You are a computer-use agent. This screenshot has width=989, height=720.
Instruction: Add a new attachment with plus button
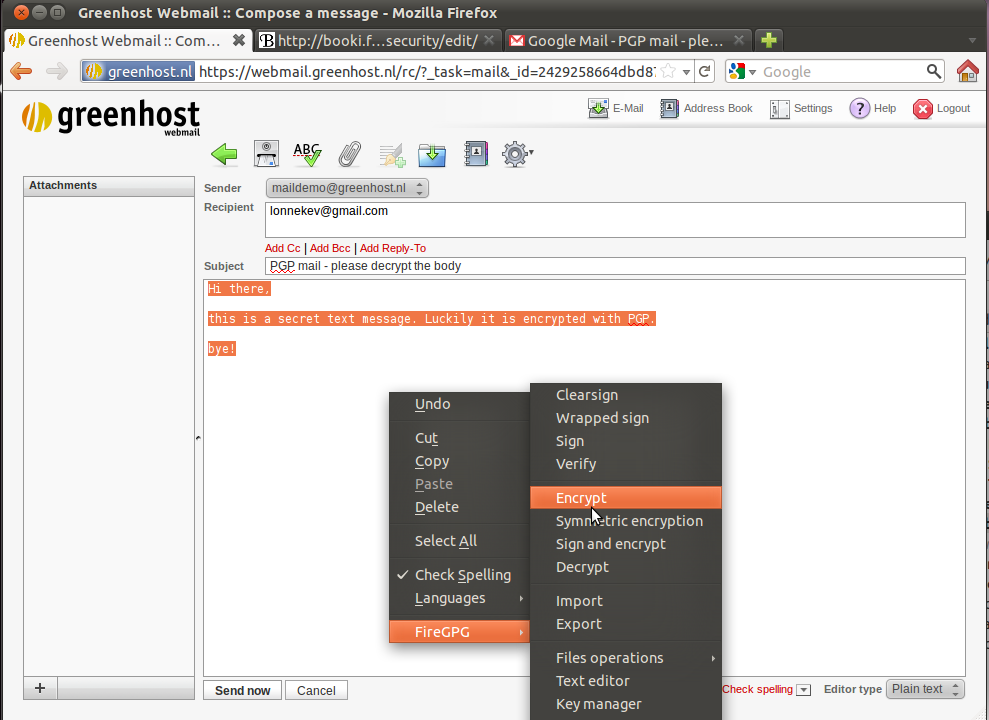(40, 688)
